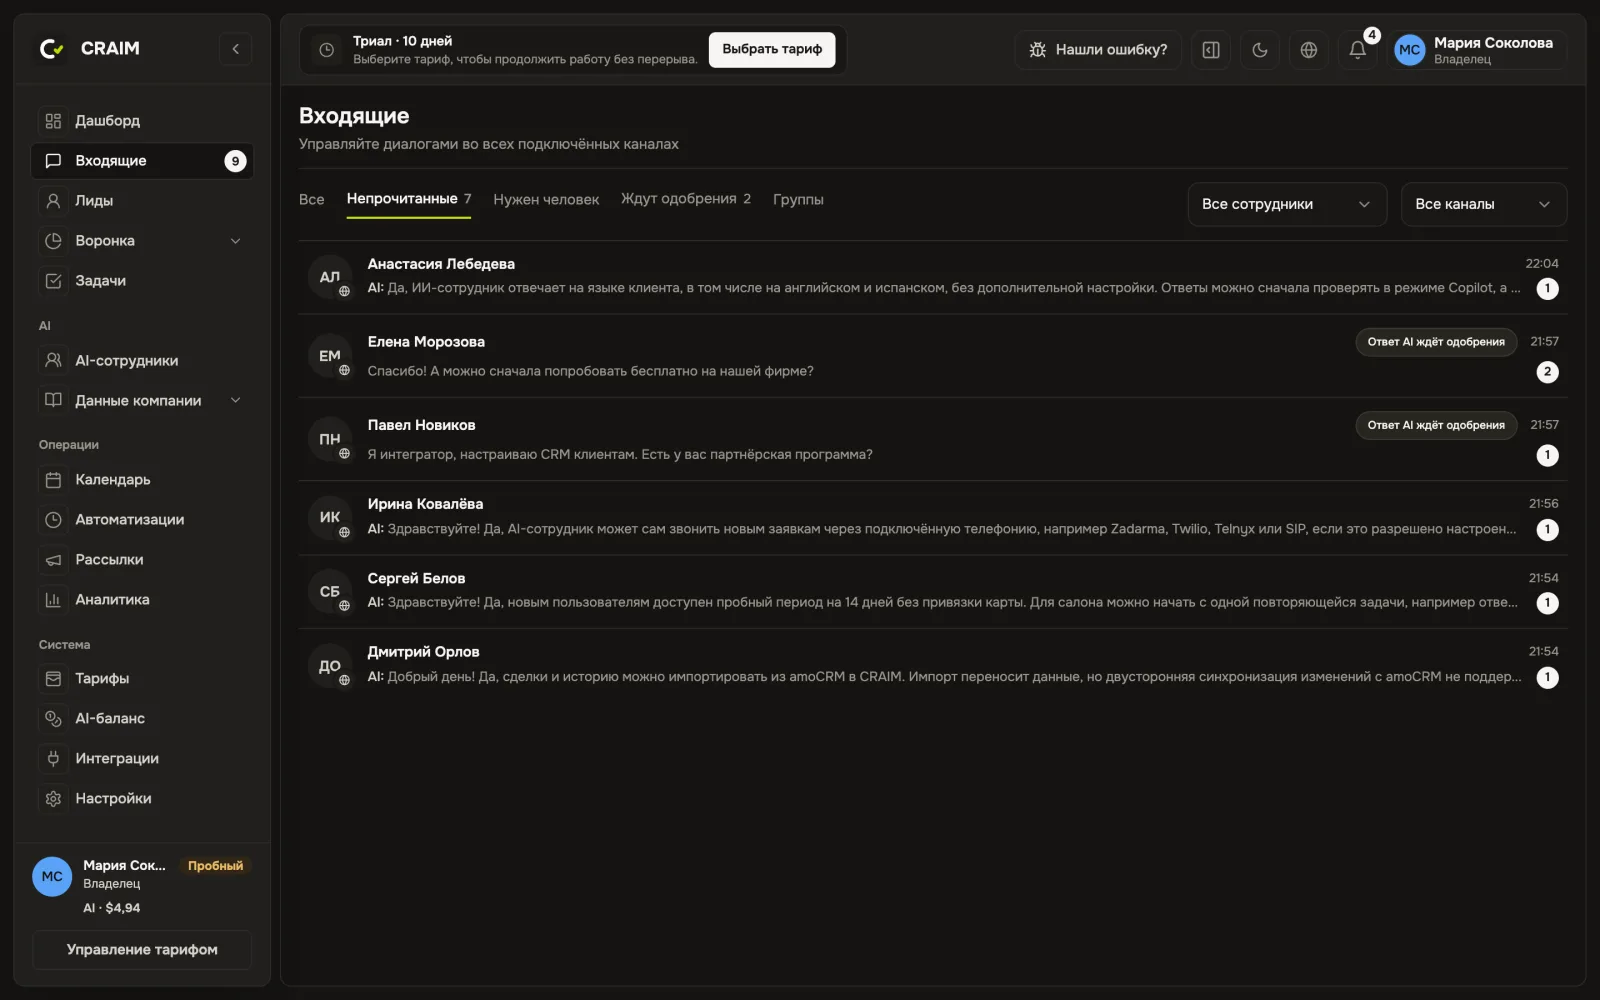Open Интеграции section

click(x=142, y=759)
